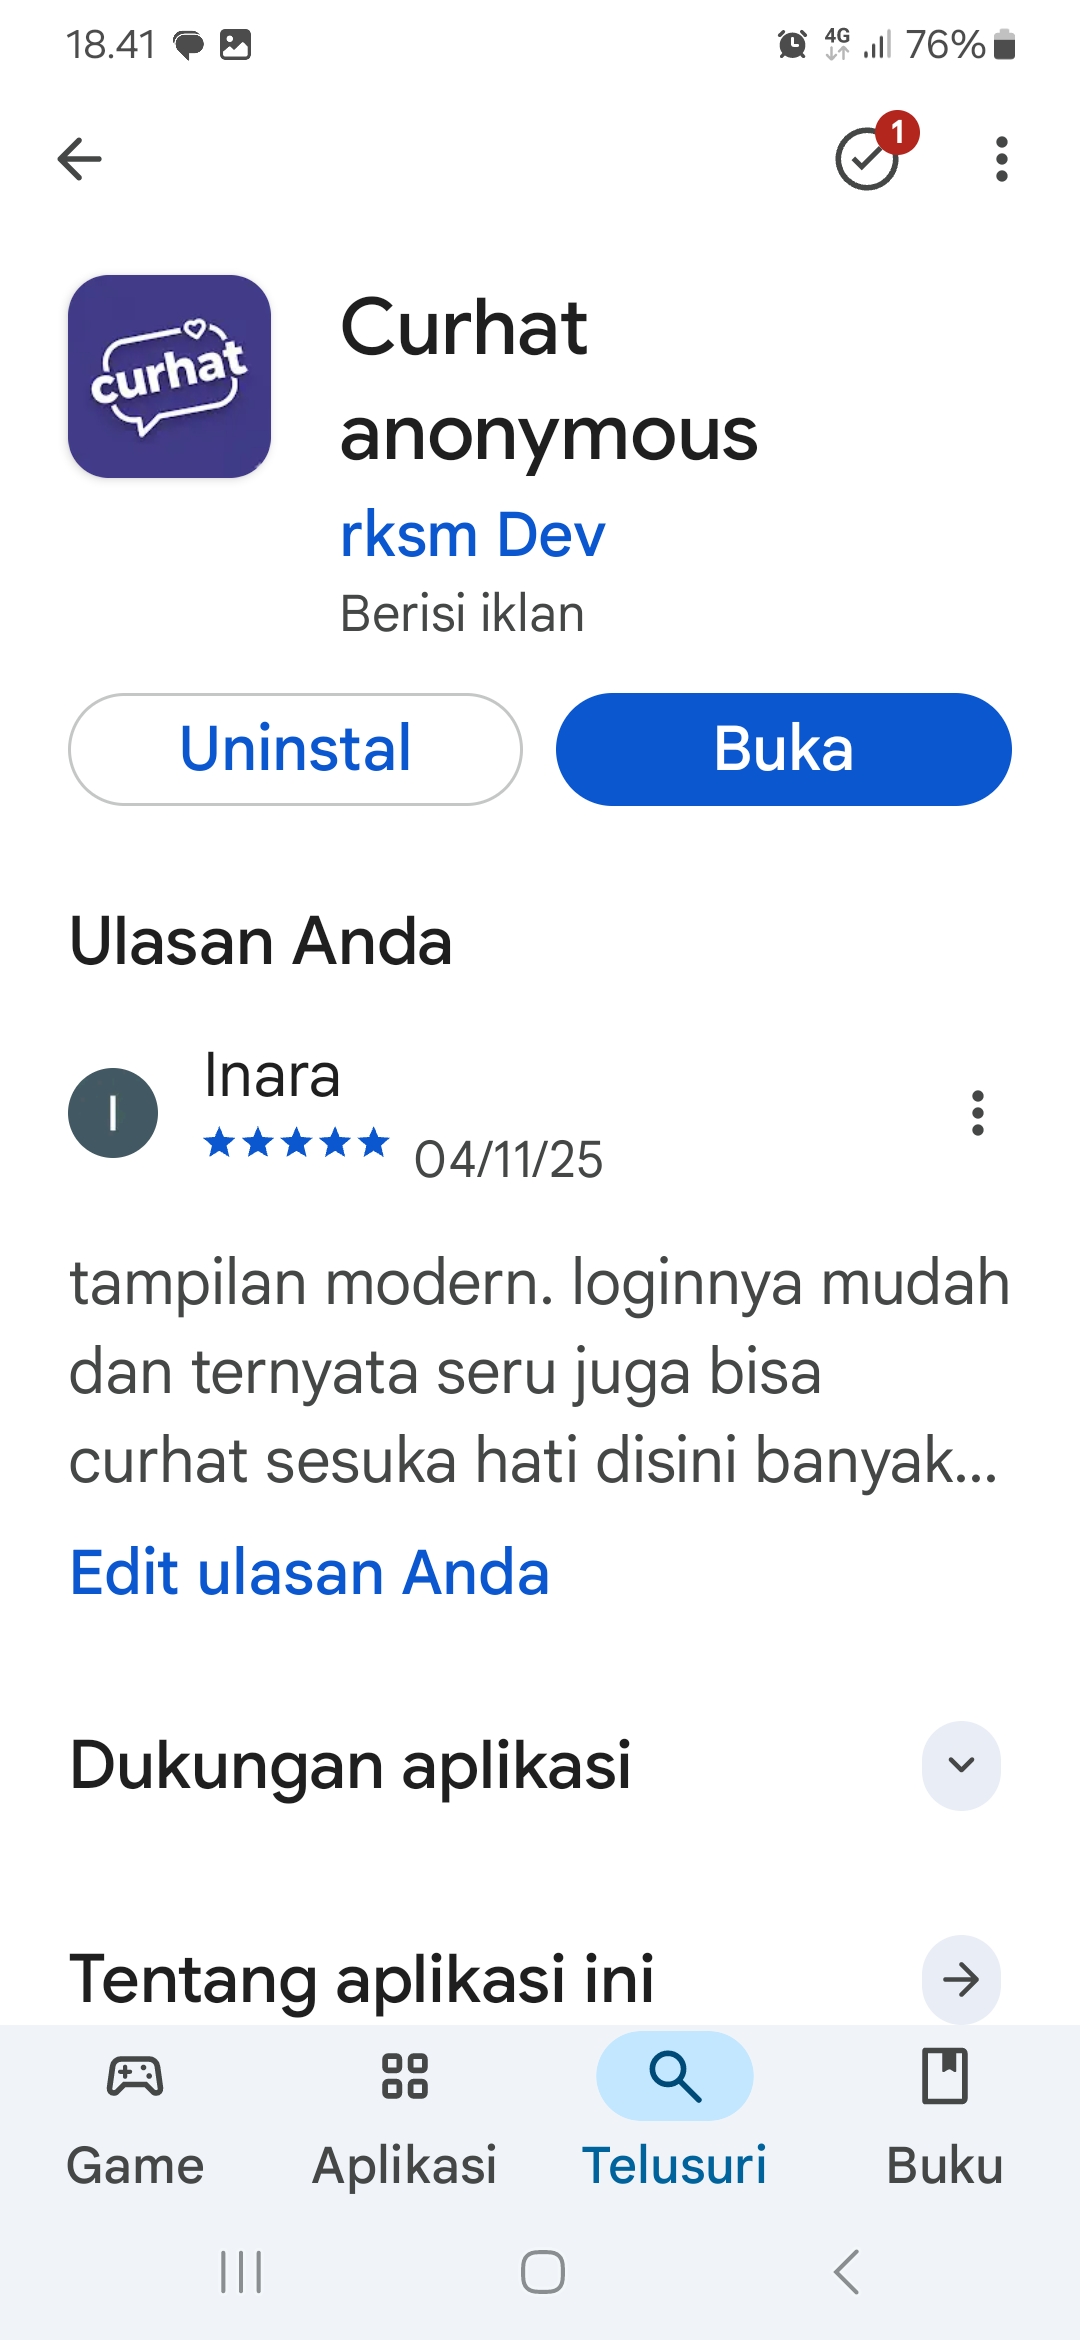Image resolution: width=1080 pixels, height=2340 pixels.
Task: Expand the Dukungan aplikasi section chevron
Action: tap(961, 1765)
